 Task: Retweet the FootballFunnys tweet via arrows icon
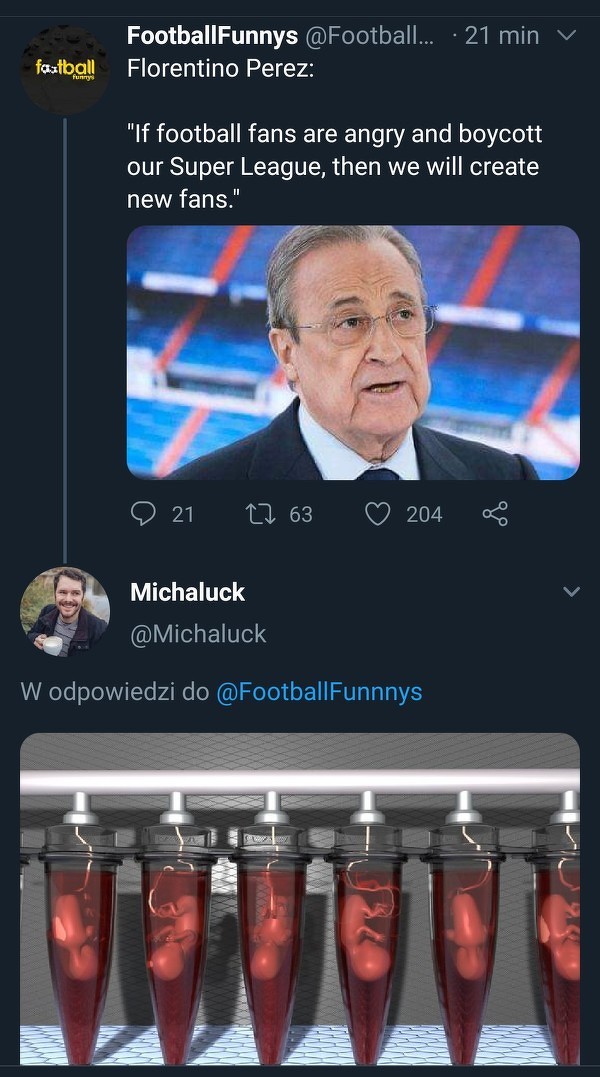coord(259,514)
